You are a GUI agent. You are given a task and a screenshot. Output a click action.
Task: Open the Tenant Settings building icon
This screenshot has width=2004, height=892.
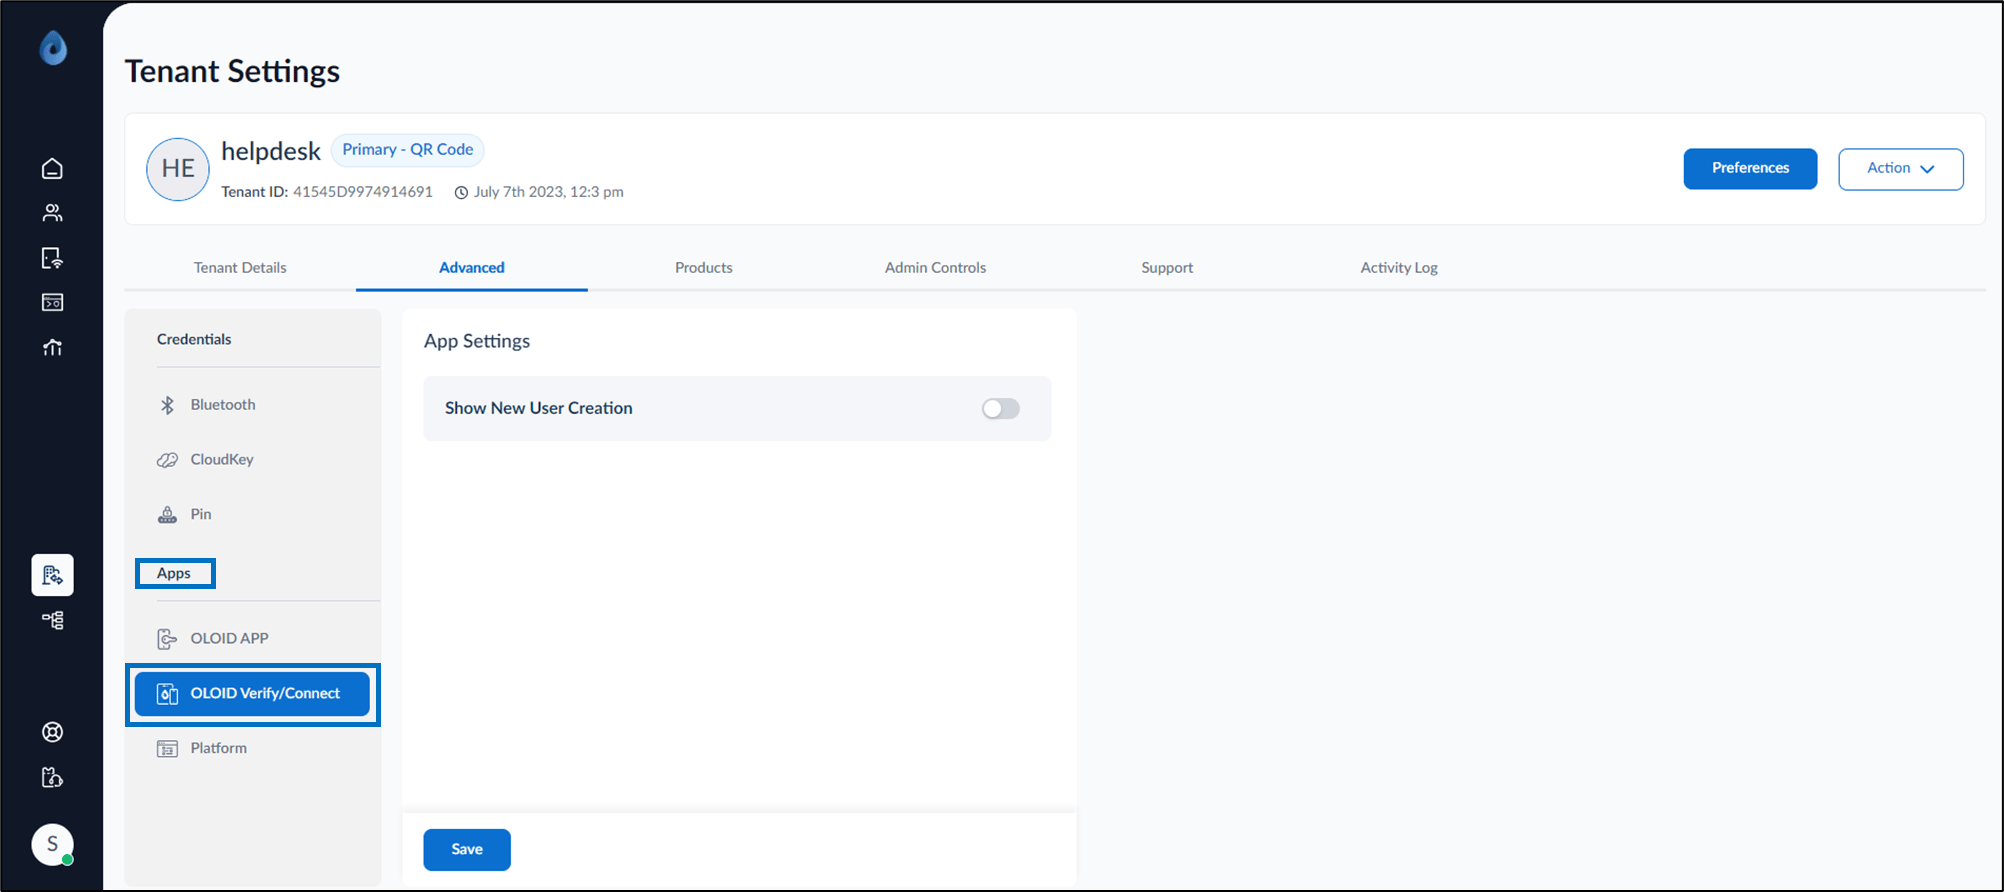click(52, 575)
